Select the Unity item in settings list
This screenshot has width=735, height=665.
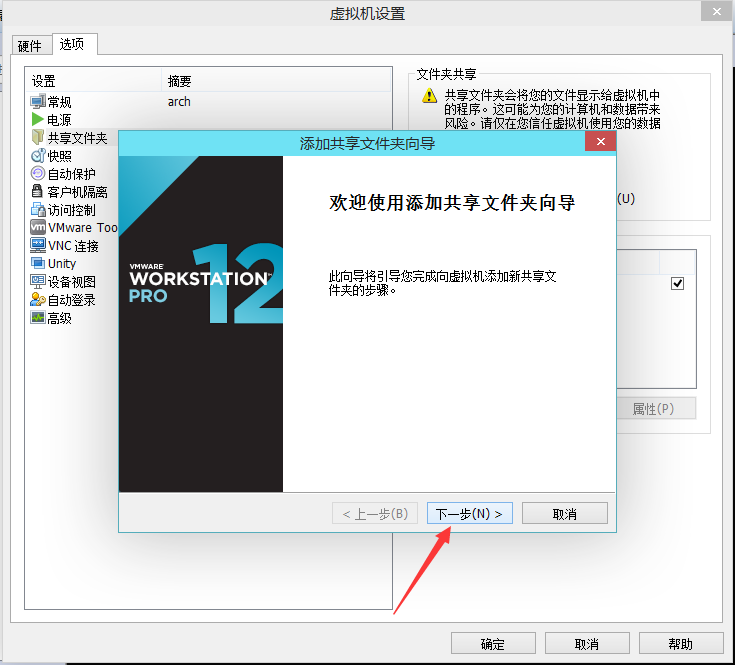(62, 264)
